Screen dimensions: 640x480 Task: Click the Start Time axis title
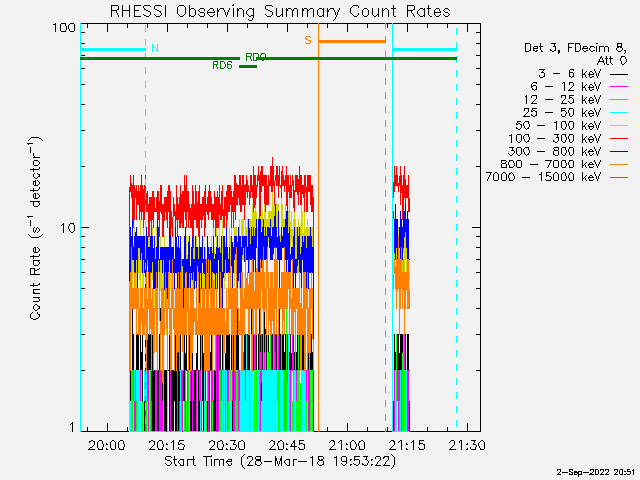pyautogui.click(x=280, y=461)
